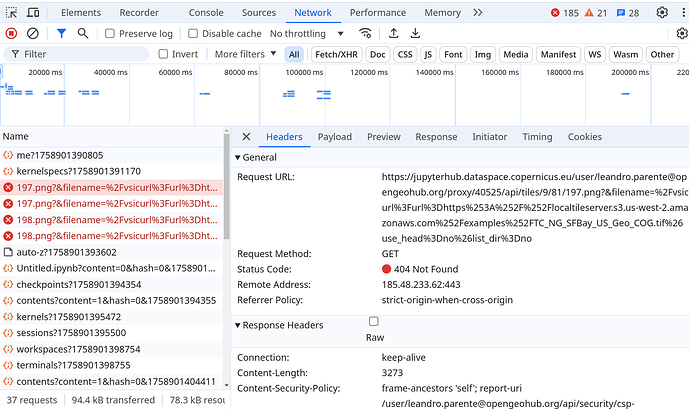The image size is (689, 409).
Task: Open the network search magnifier
Action: pyautogui.click(x=83, y=33)
